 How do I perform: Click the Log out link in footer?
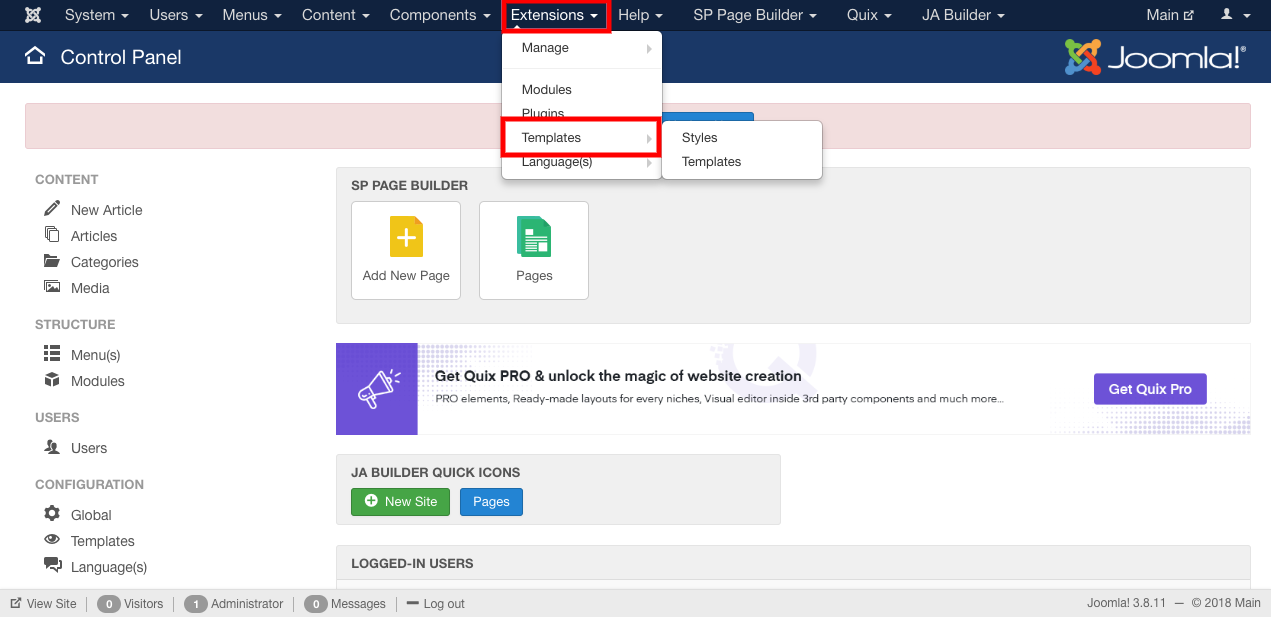pos(444,604)
